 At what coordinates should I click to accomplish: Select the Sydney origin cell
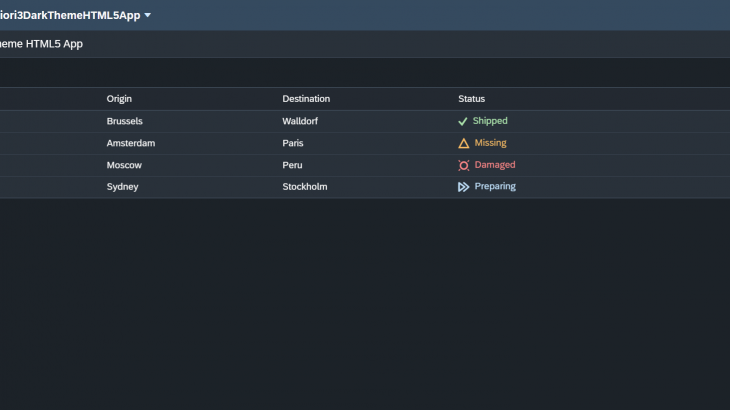[x=122, y=187]
